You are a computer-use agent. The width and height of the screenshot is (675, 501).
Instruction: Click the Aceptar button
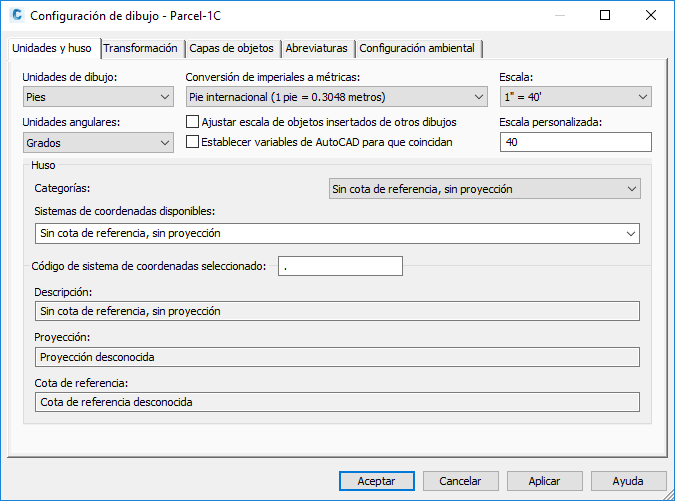(377, 481)
